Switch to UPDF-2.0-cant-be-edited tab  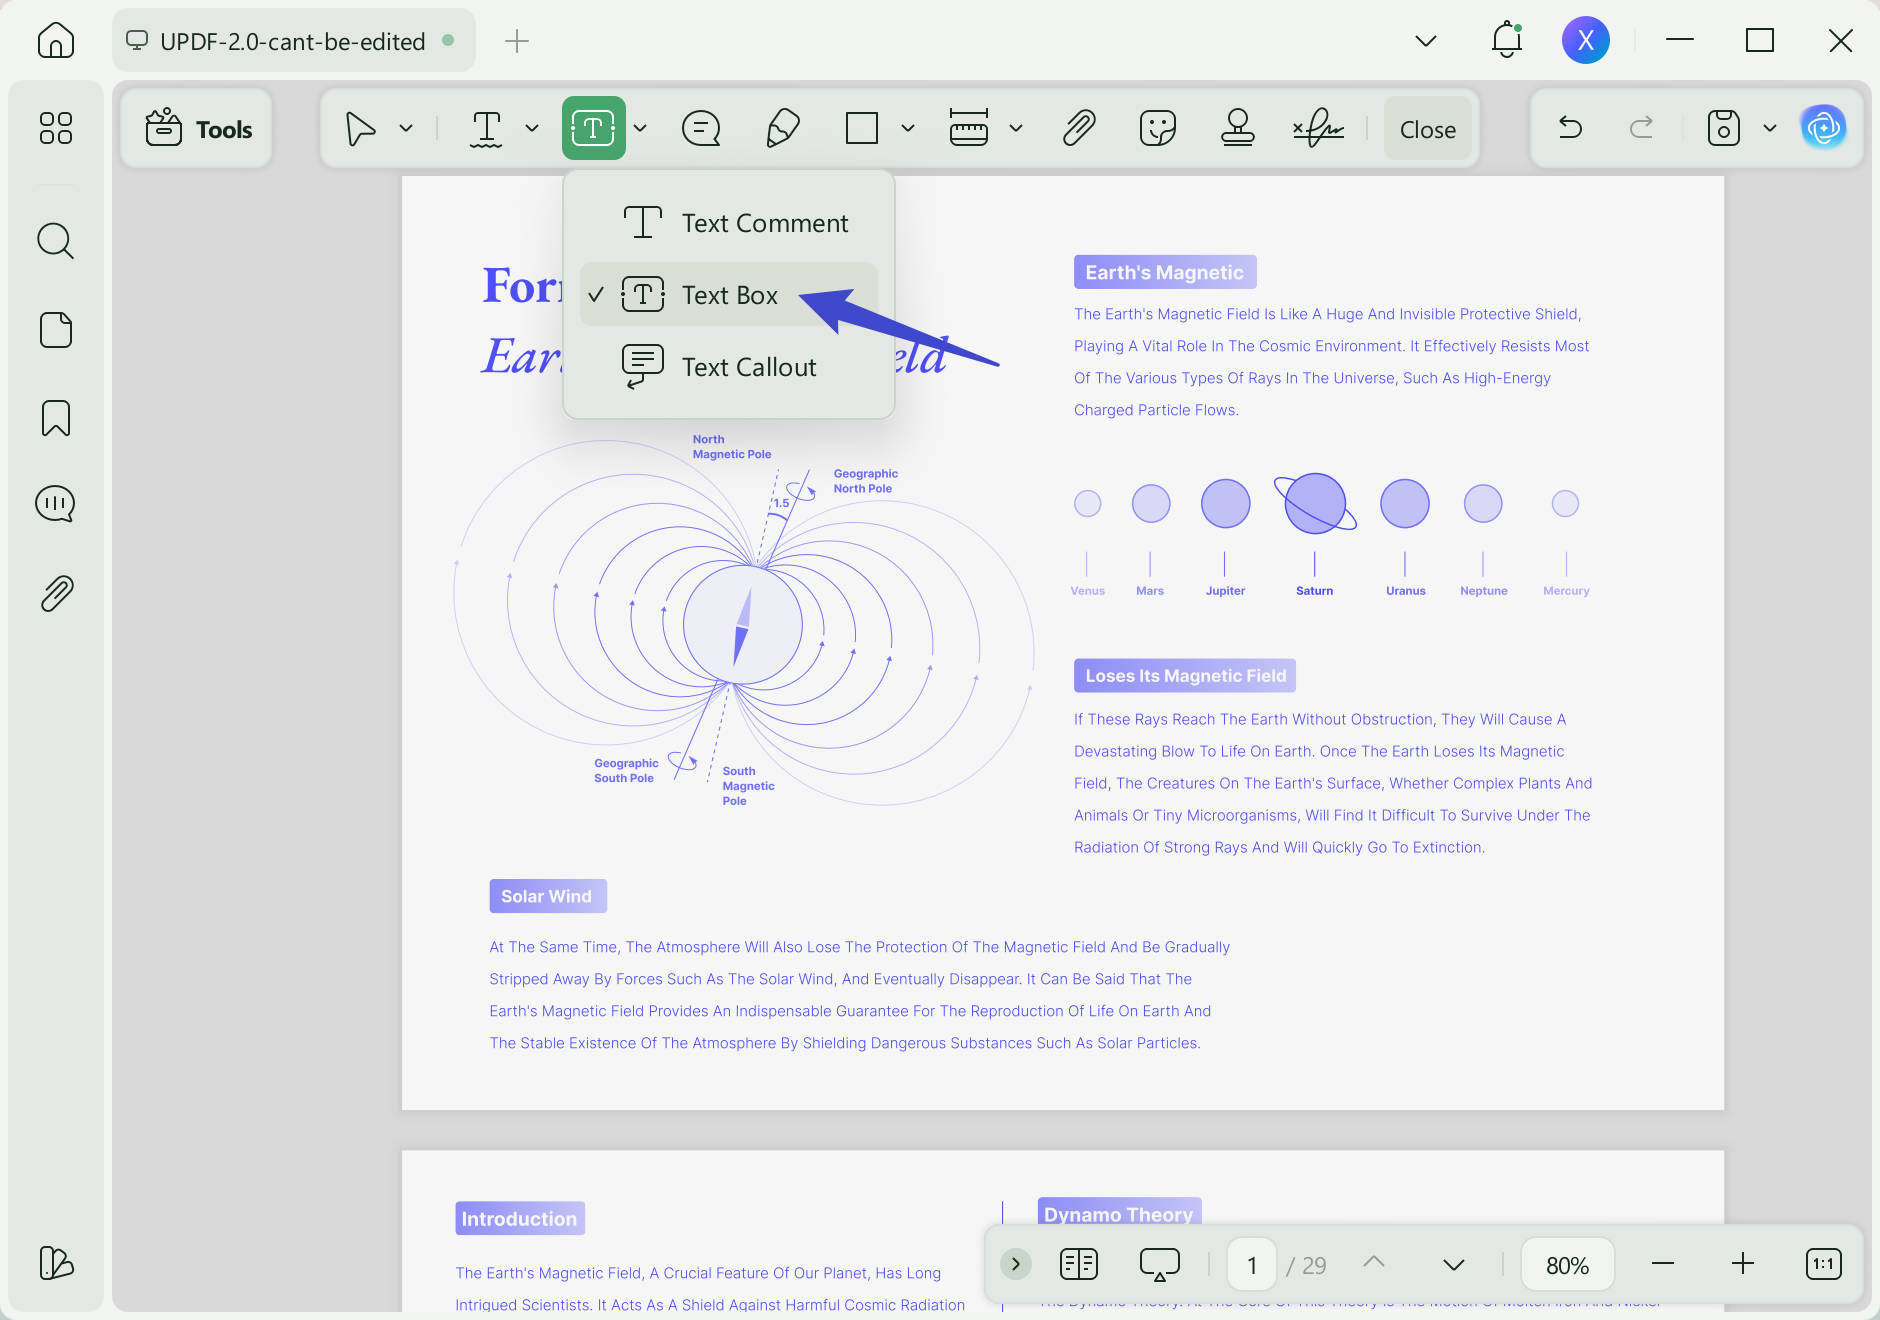click(292, 41)
